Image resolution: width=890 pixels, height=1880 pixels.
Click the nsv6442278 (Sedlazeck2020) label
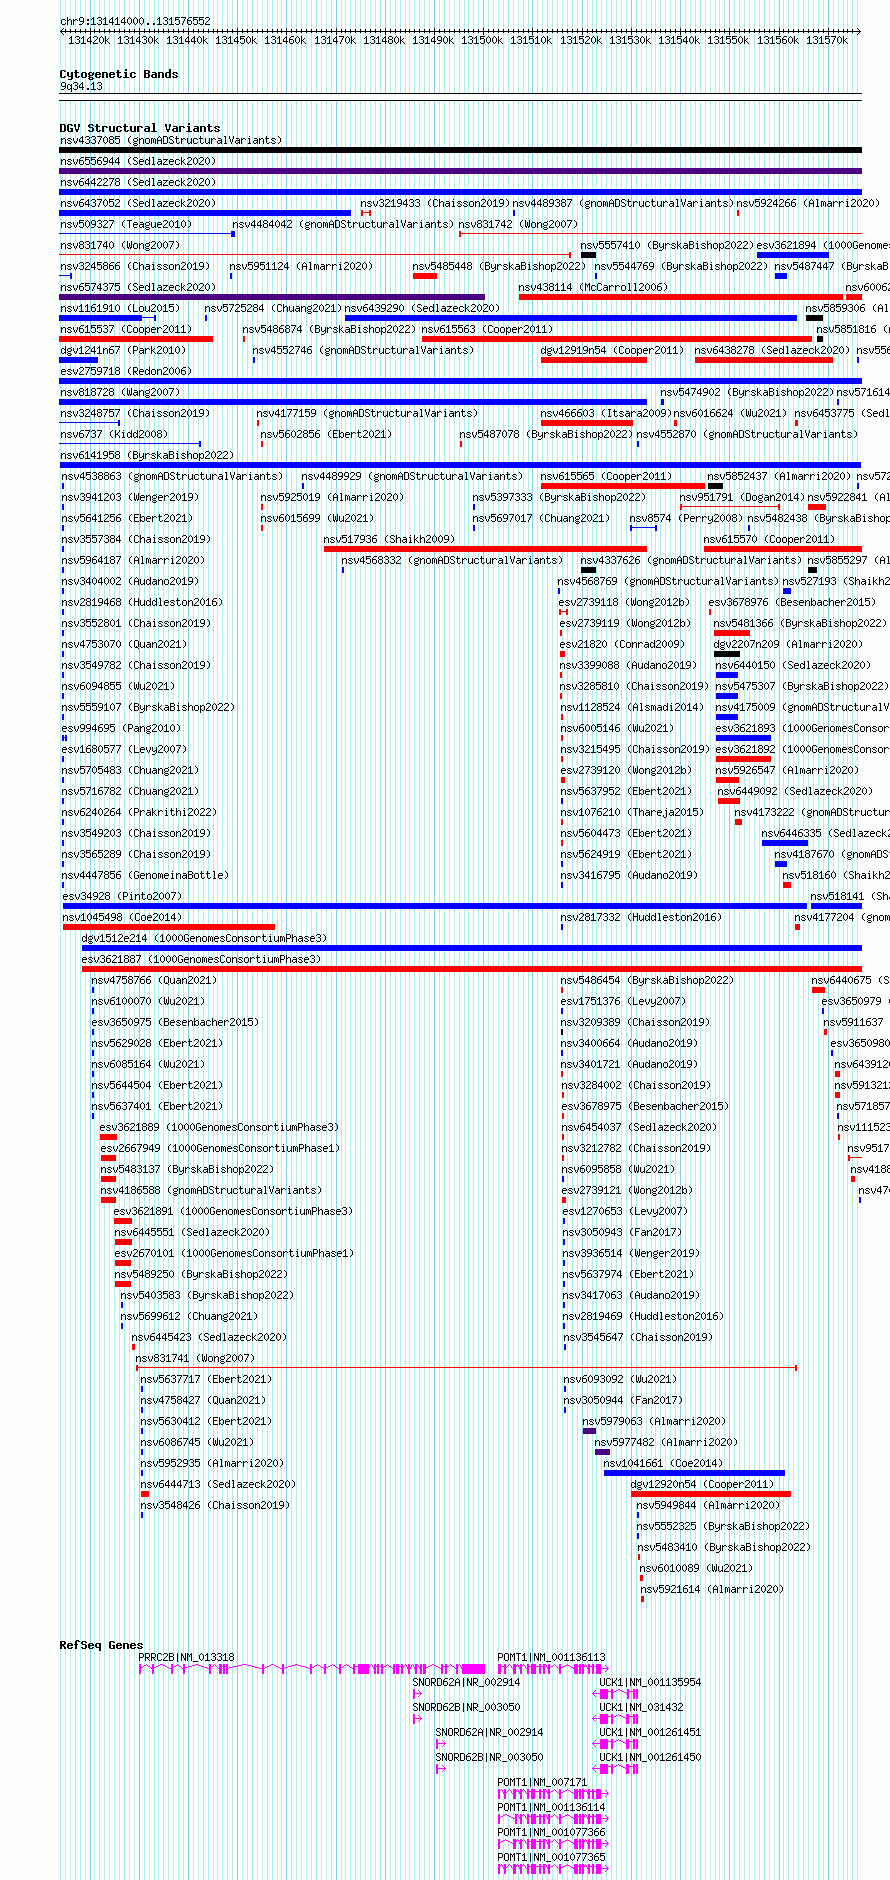point(138,182)
